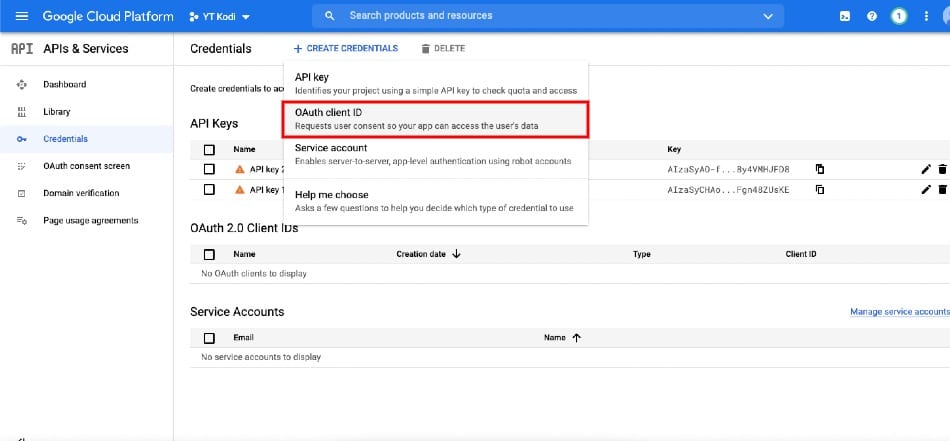Click warning icon beside API key 2
The height and width of the screenshot is (441, 950).
pos(240,169)
